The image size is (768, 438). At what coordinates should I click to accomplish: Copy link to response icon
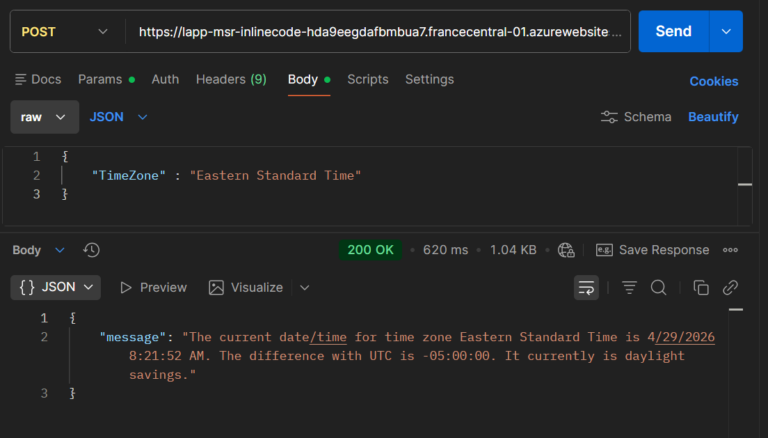point(730,288)
